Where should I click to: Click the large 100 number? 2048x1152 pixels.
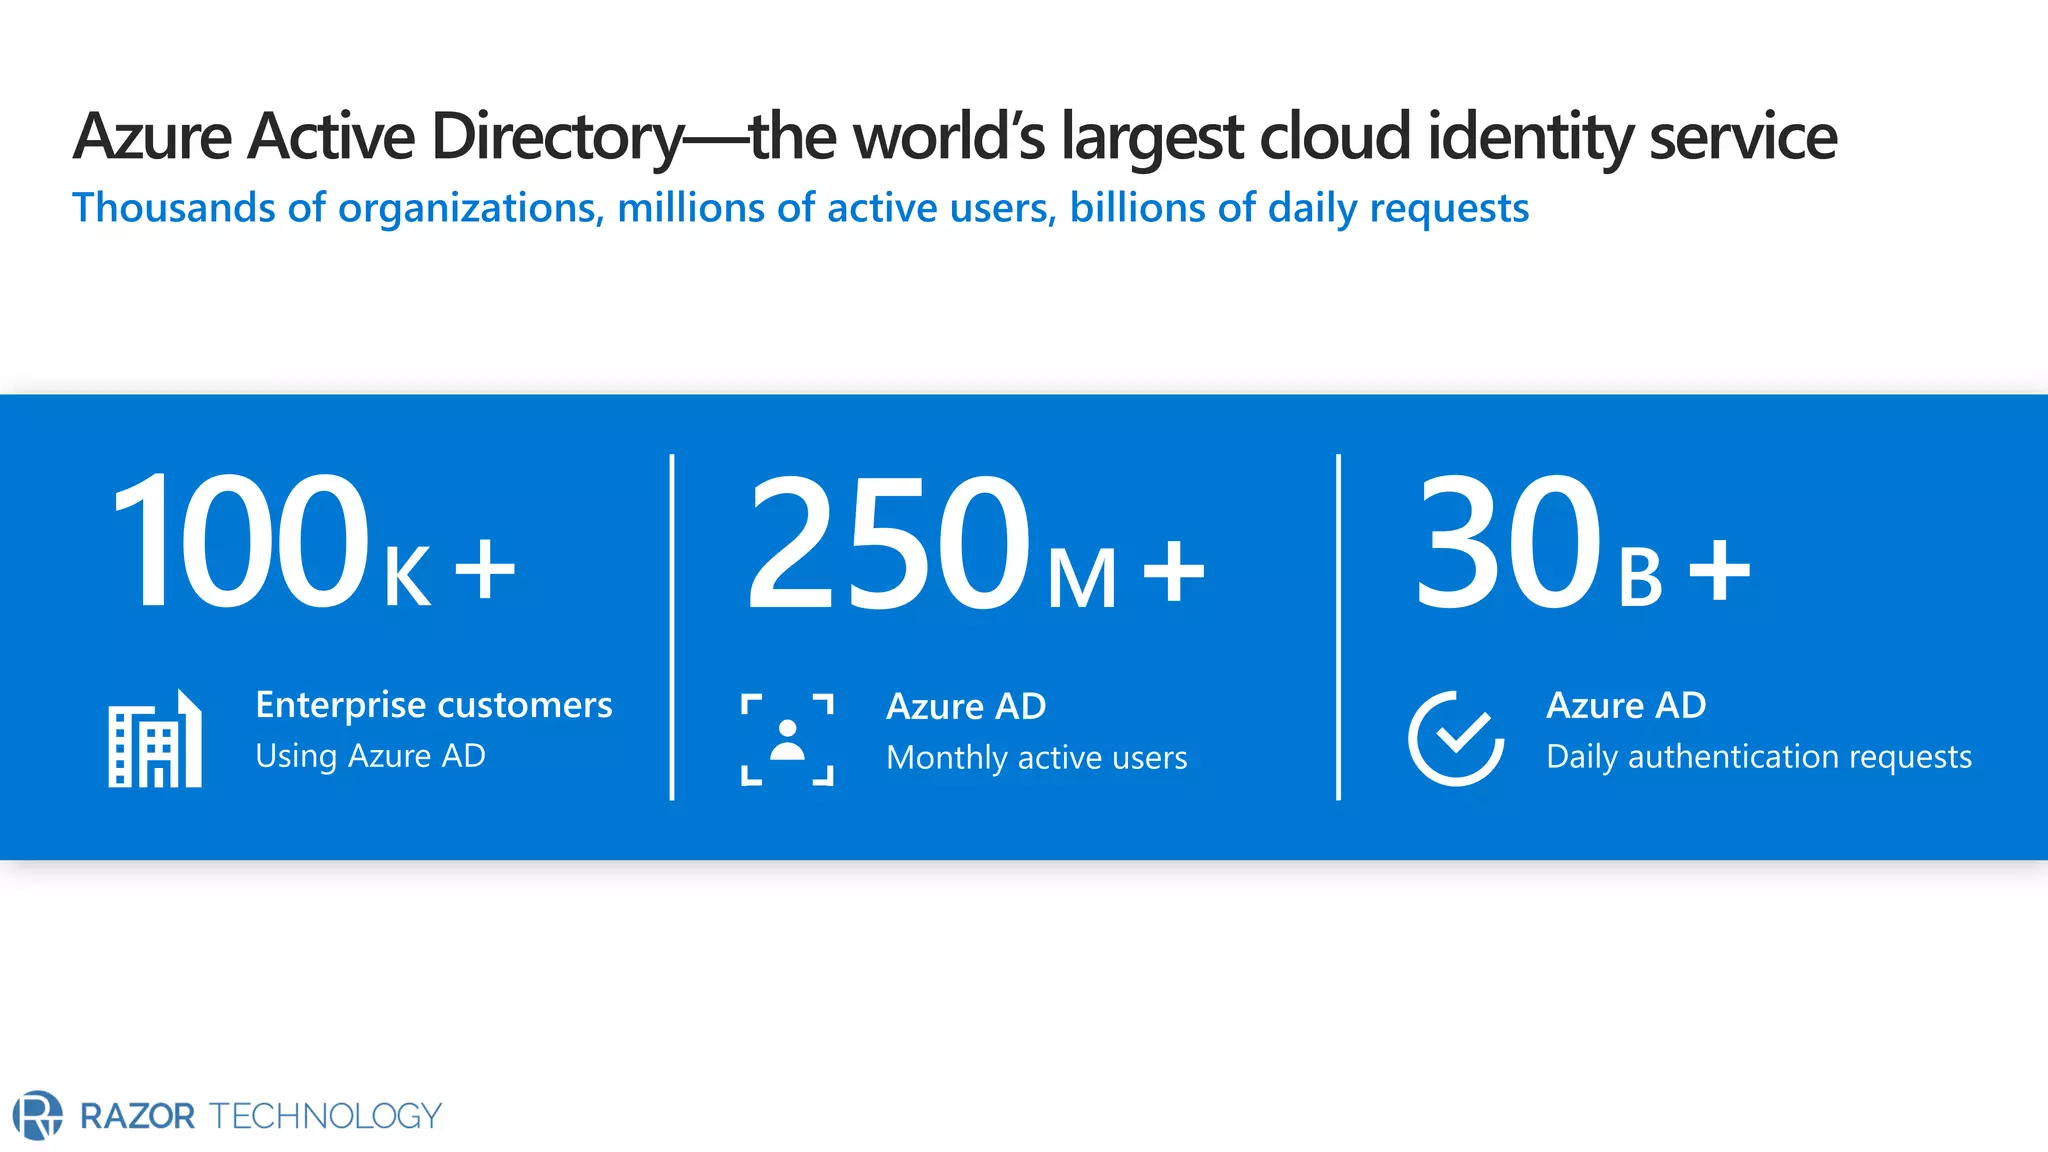point(240,542)
